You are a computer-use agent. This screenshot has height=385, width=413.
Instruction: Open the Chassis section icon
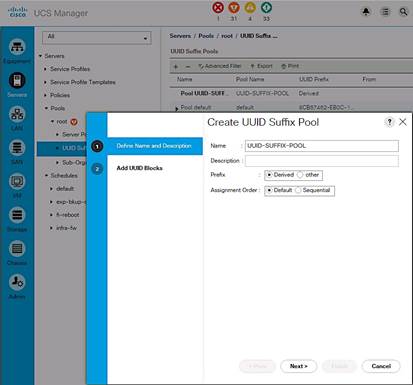pyautogui.click(x=17, y=249)
